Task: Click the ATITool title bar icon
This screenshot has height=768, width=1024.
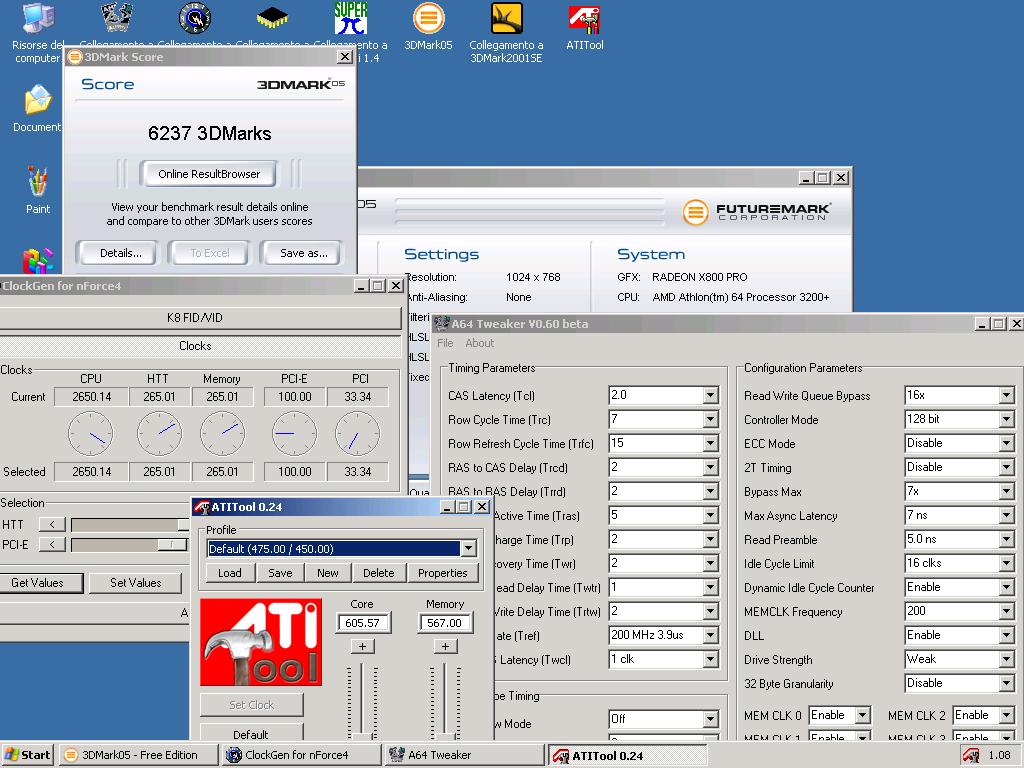Action: [x=201, y=507]
